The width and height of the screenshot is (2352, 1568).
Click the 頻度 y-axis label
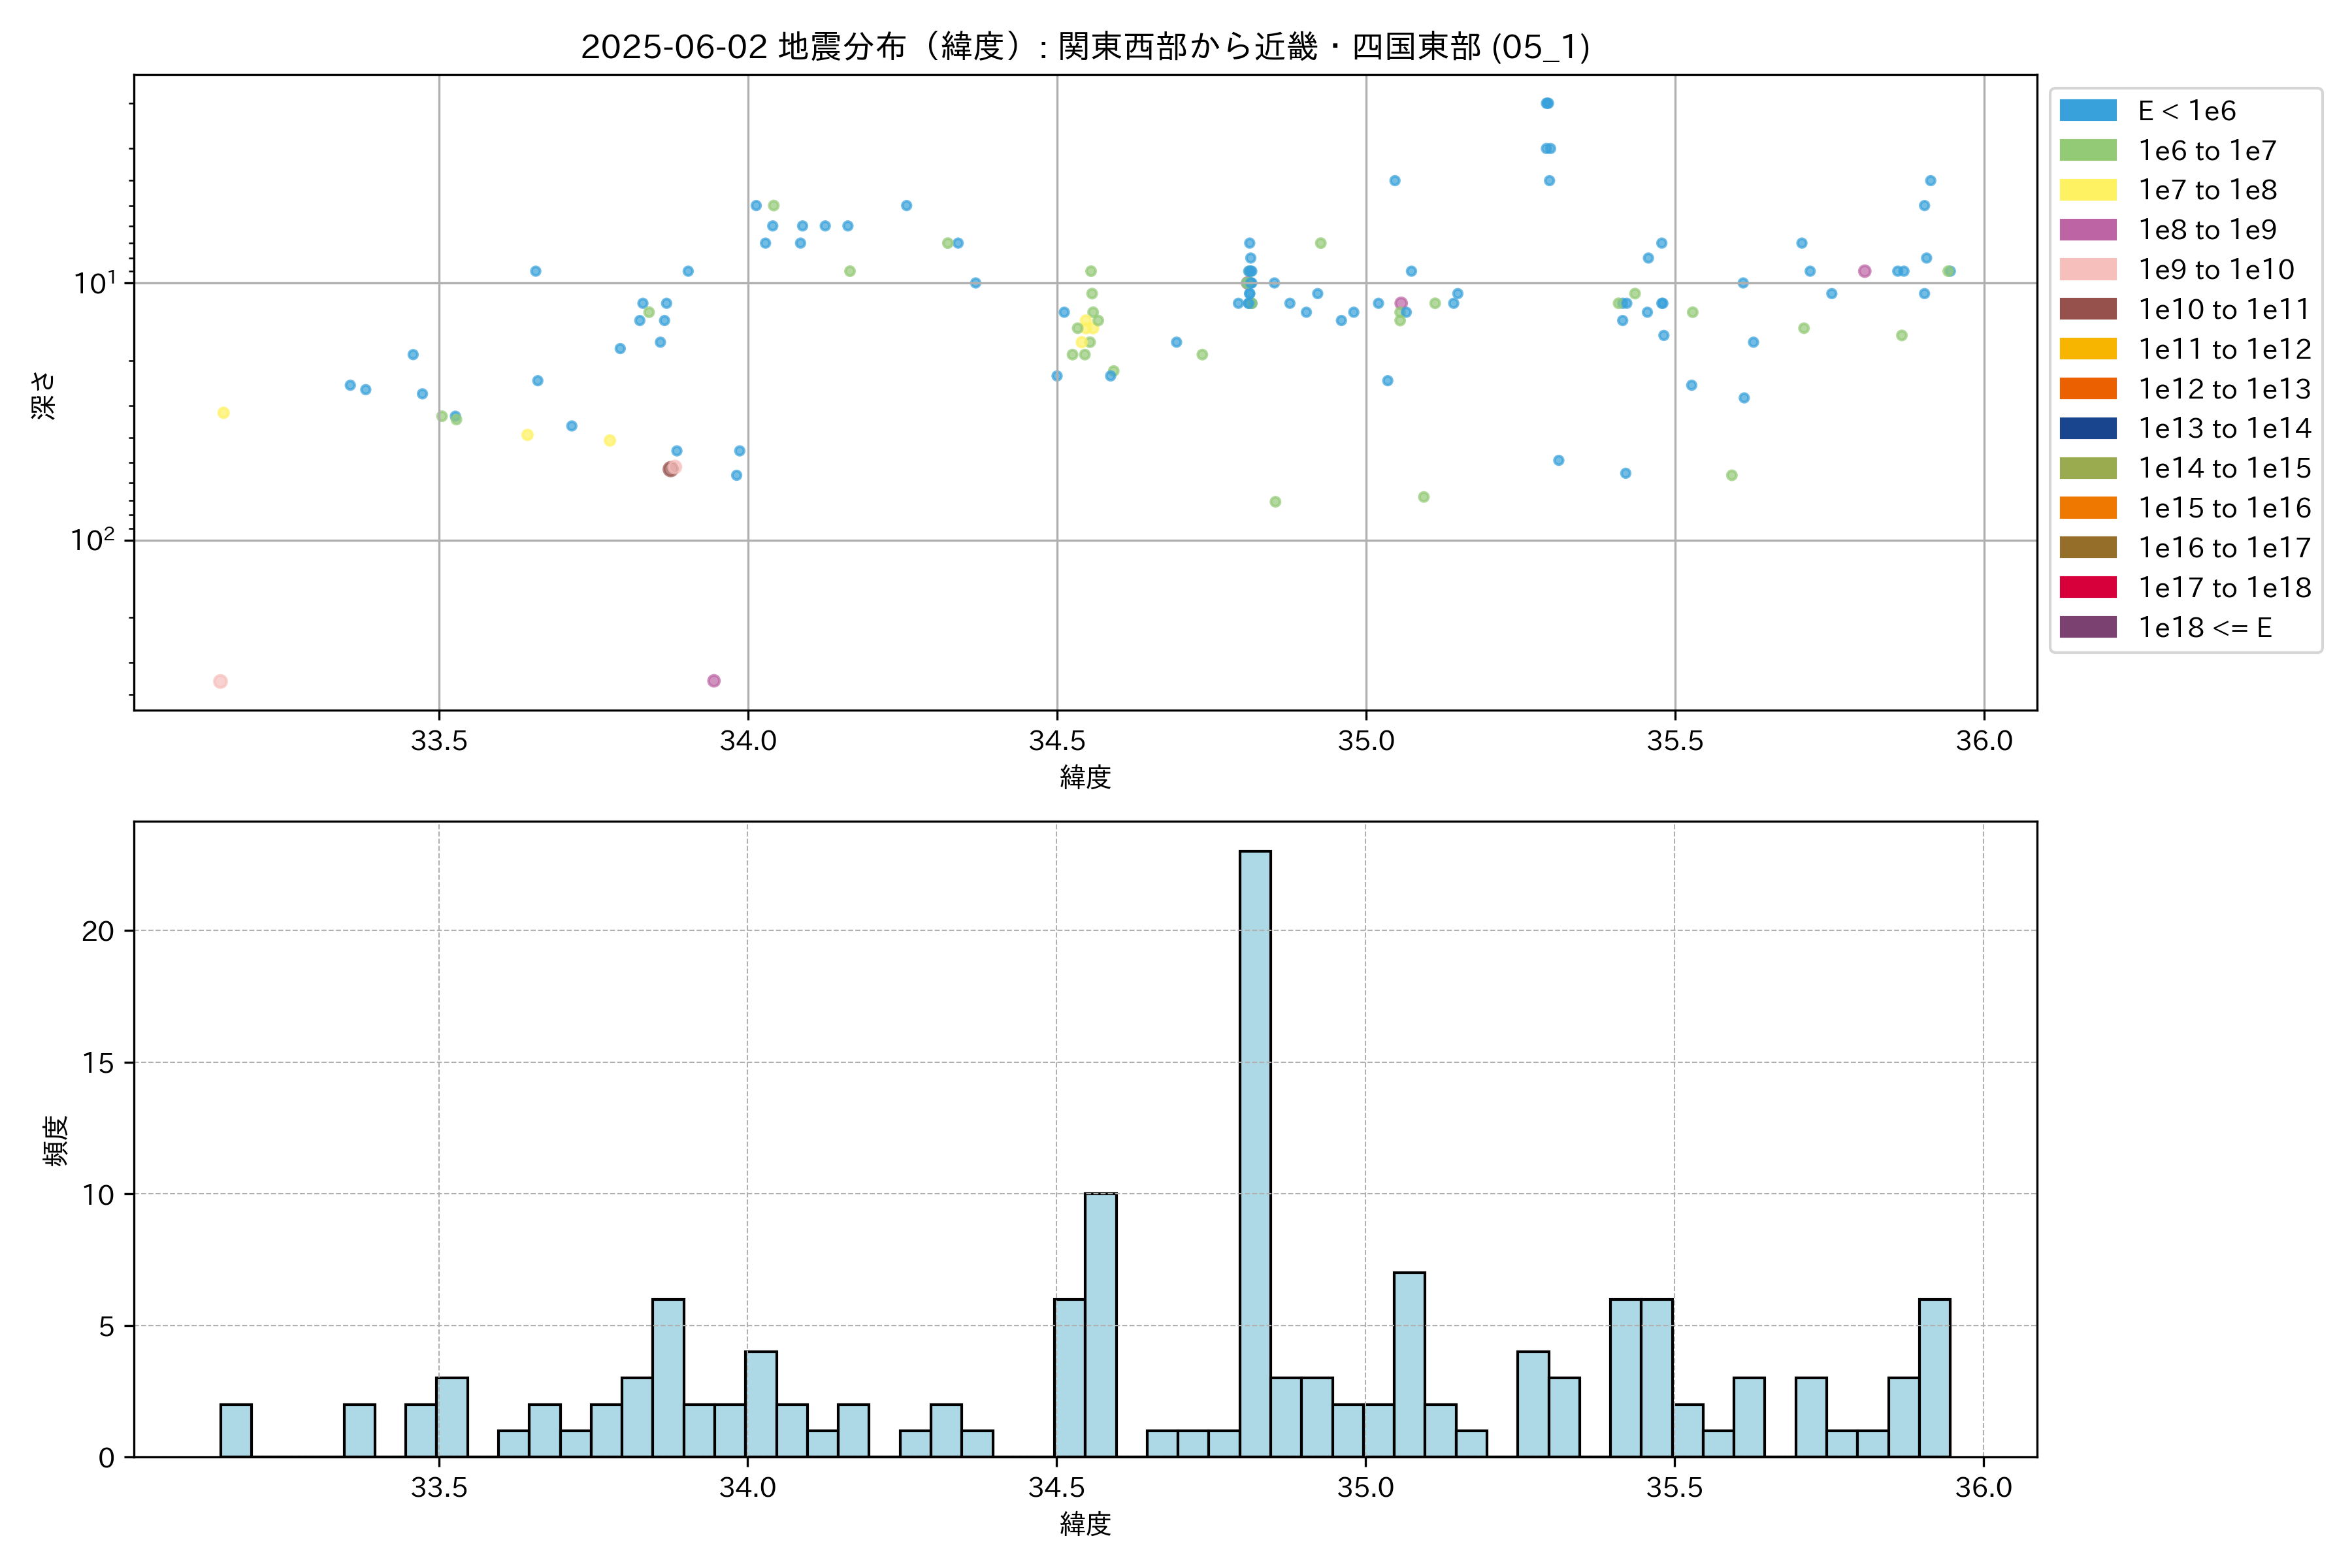coord(56,1140)
